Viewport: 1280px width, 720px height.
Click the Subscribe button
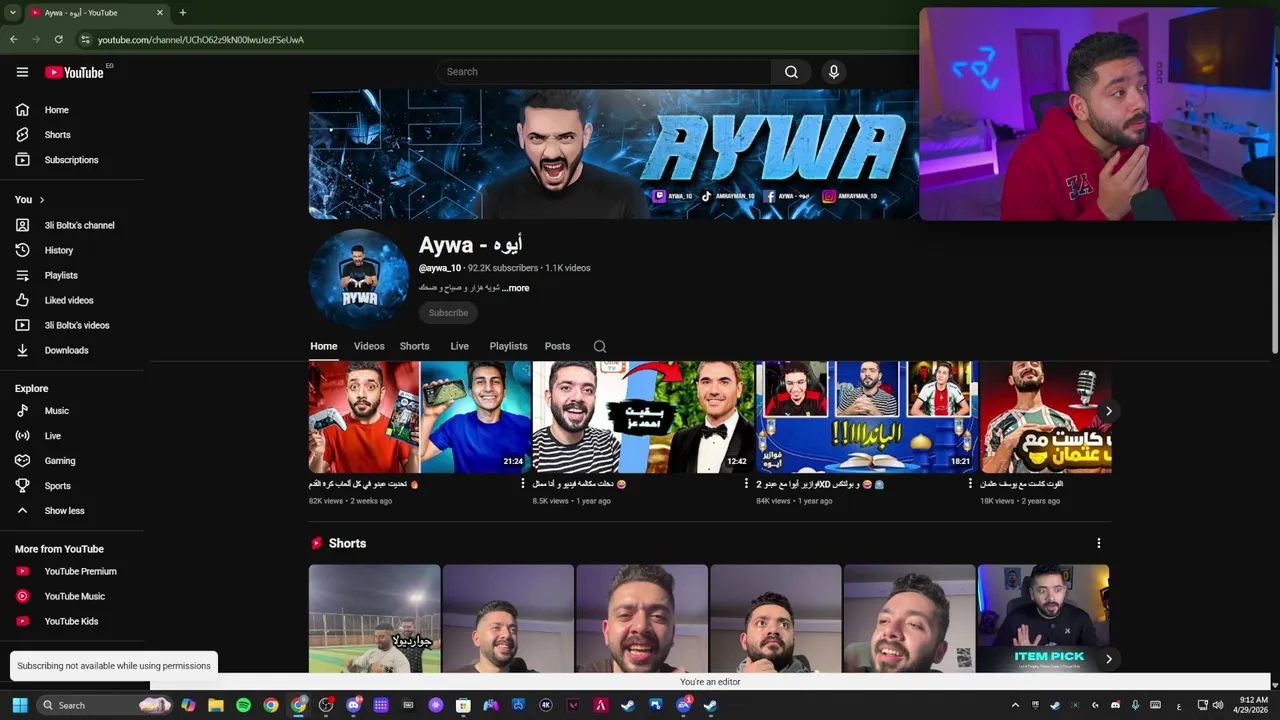point(448,313)
